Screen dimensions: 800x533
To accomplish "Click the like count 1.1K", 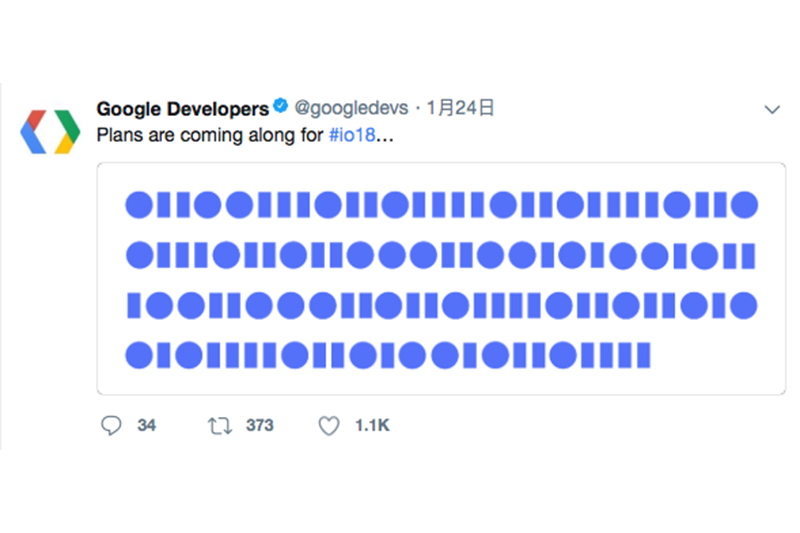I will [372, 426].
